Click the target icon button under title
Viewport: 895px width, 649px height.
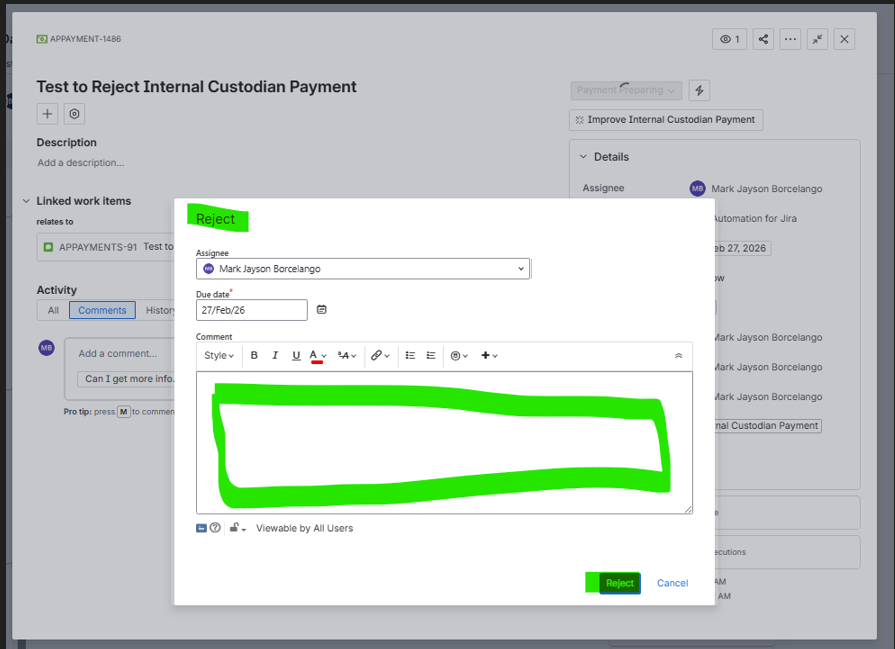[x=74, y=114]
